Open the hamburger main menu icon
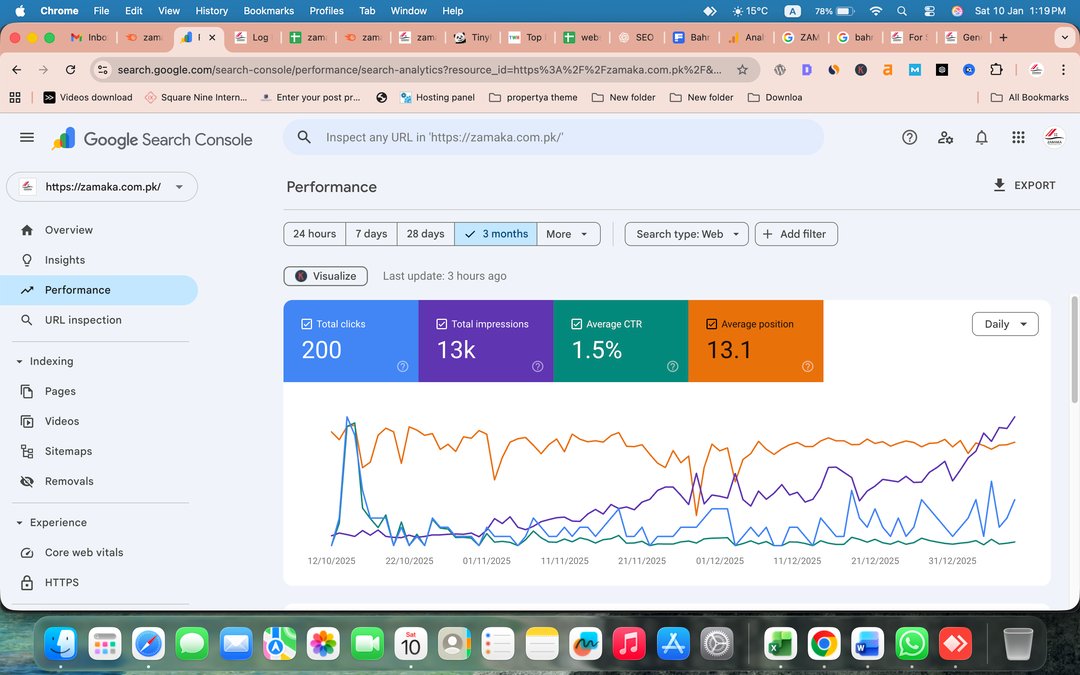 tap(27, 138)
